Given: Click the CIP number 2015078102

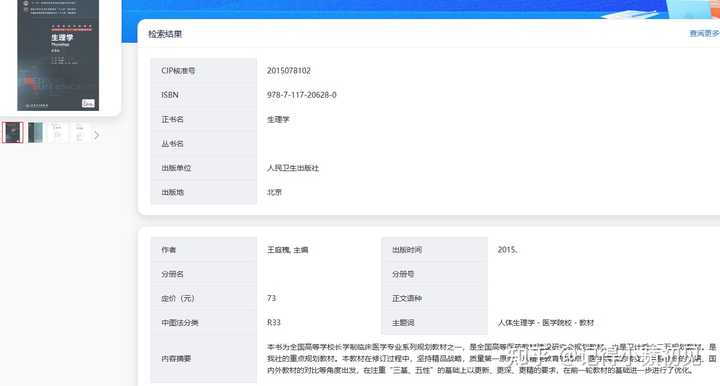Looking at the screenshot, I should pos(289,71).
